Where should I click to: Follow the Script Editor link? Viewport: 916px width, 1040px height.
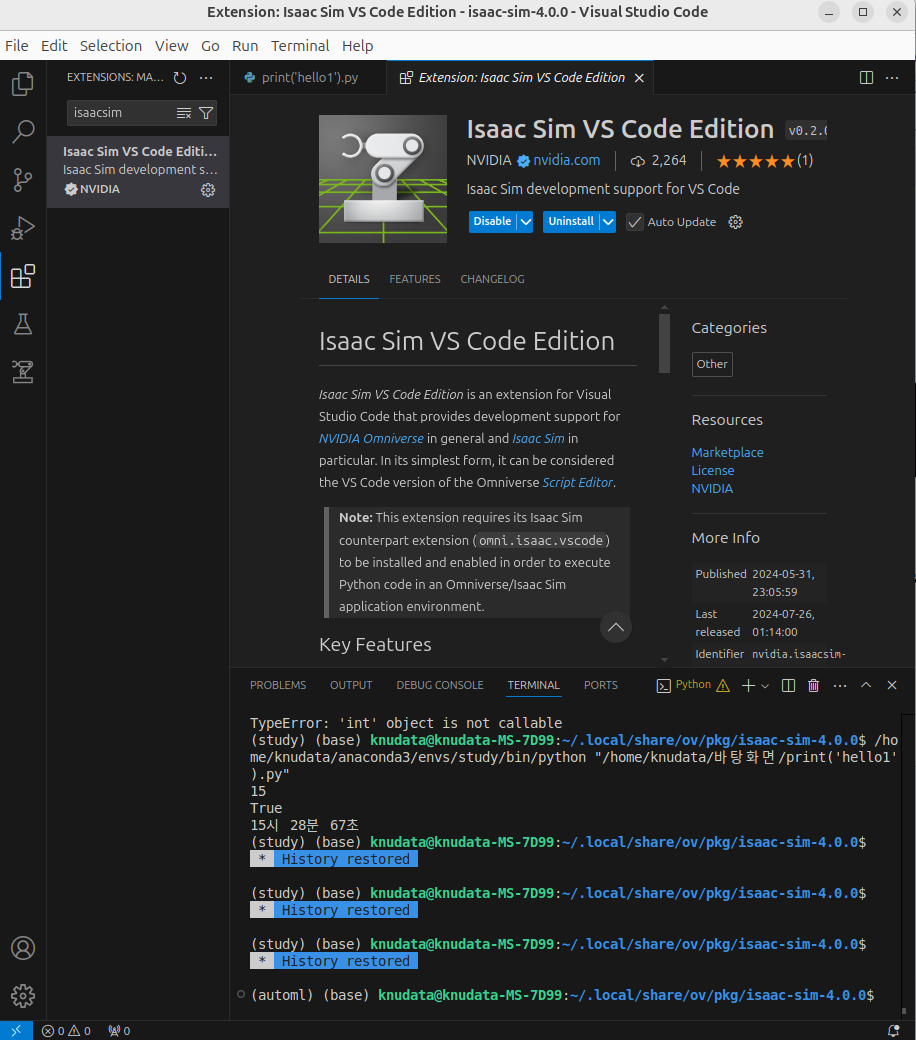577,483
